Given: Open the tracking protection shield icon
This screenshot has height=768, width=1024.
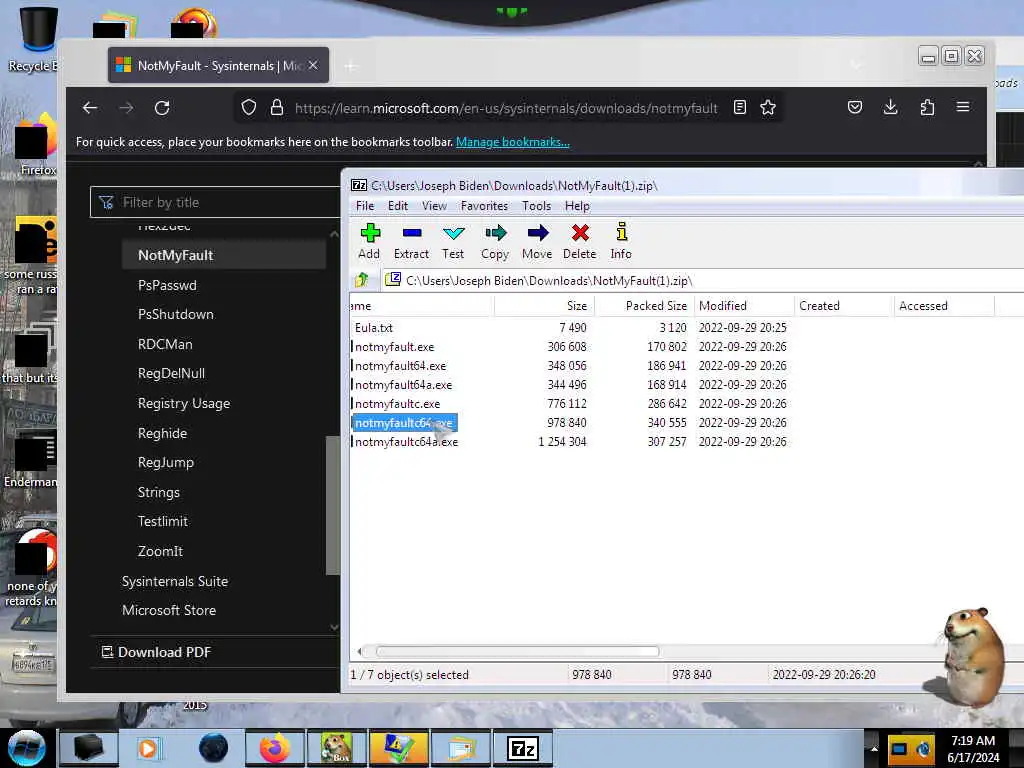Looking at the screenshot, I should pos(249,107).
